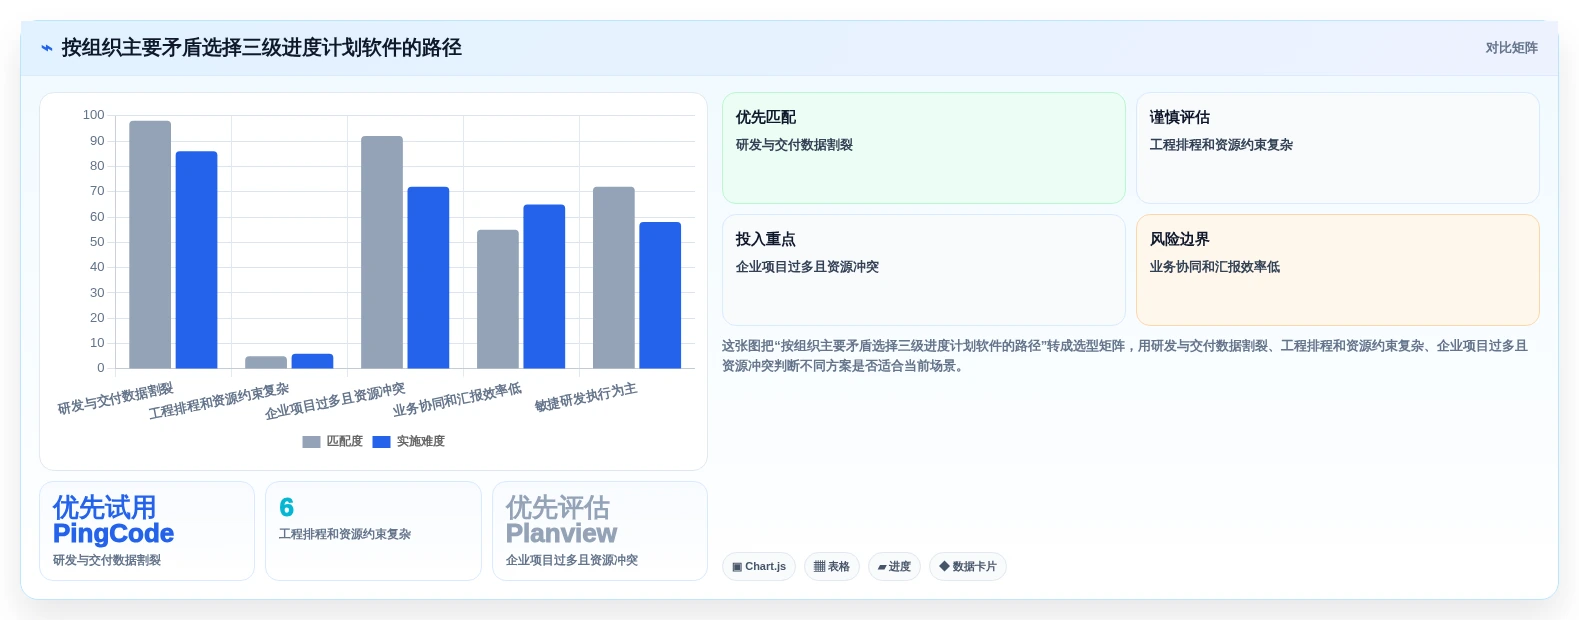Screen dimensions: 1579x620
Task: Click the 数据卡片 tag
Action: pyautogui.click(x=968, y=566)
